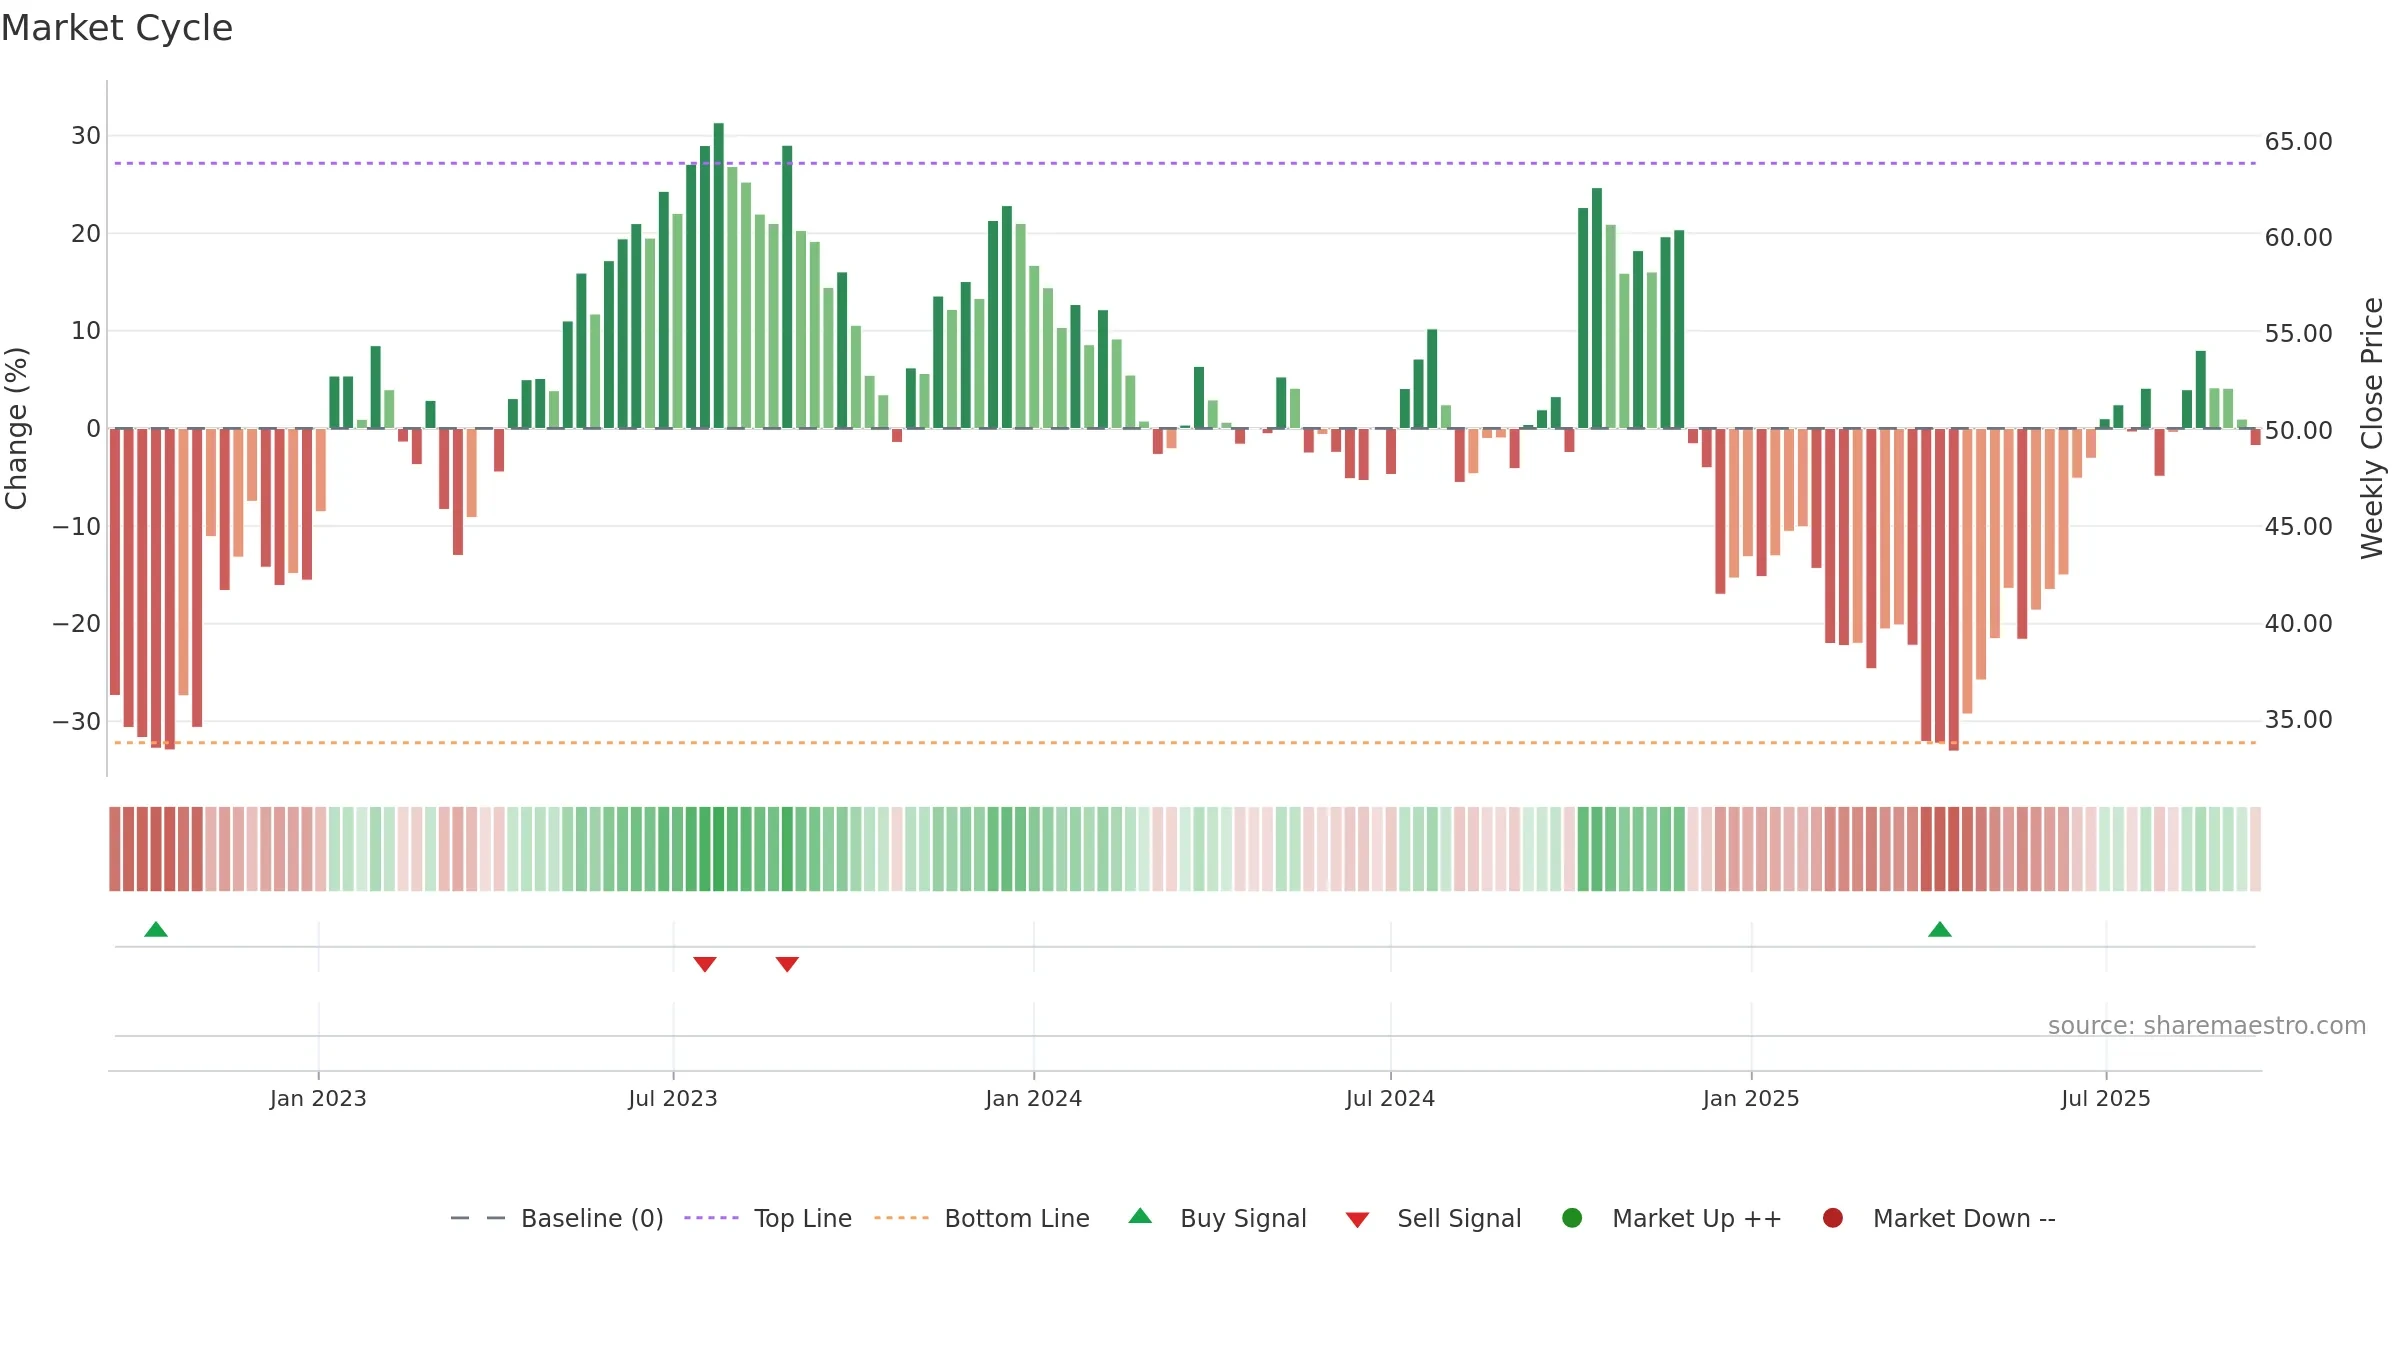The image size is (2400, 1350).
Task: Click the Market Up ++ green legend dot
Action: 1572,1218
